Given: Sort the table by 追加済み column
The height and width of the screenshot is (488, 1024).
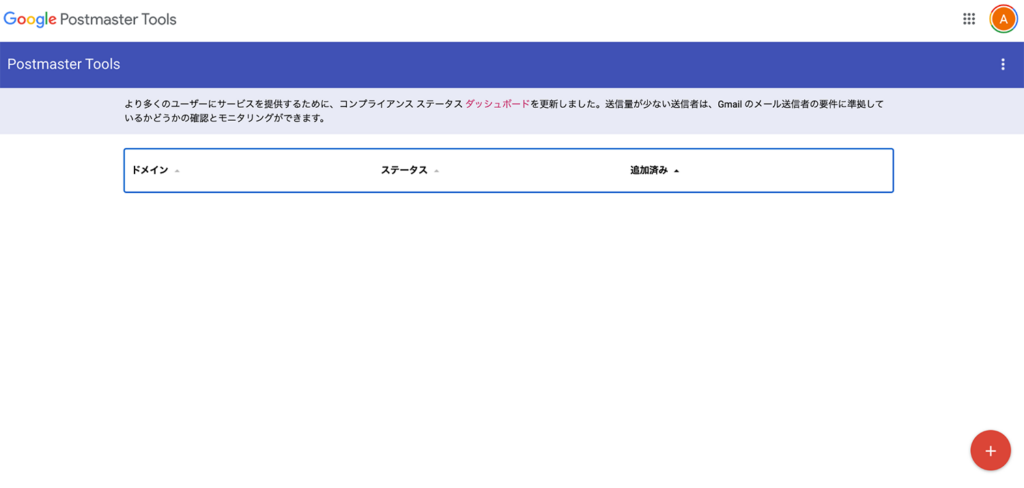Looking at the screenshot, I should tap(654, 171).
